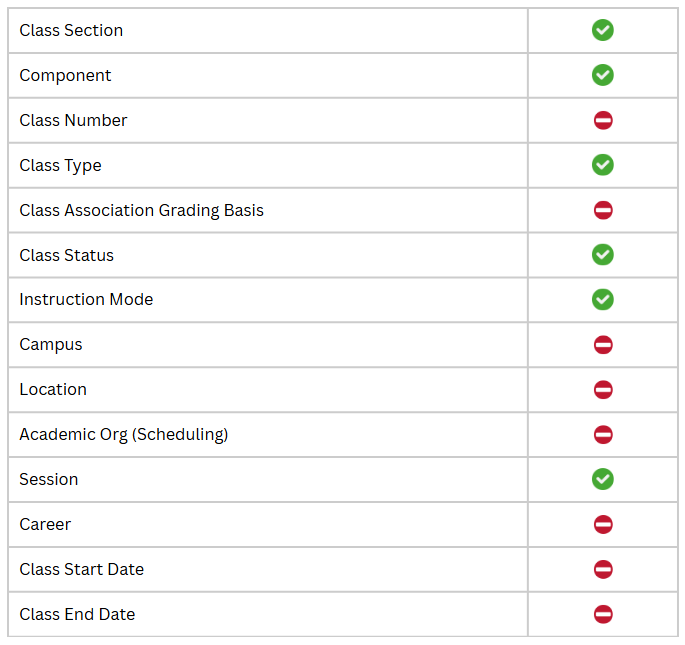Select the Class Section row label
685x645 pixels.
(x=71, y=31)
